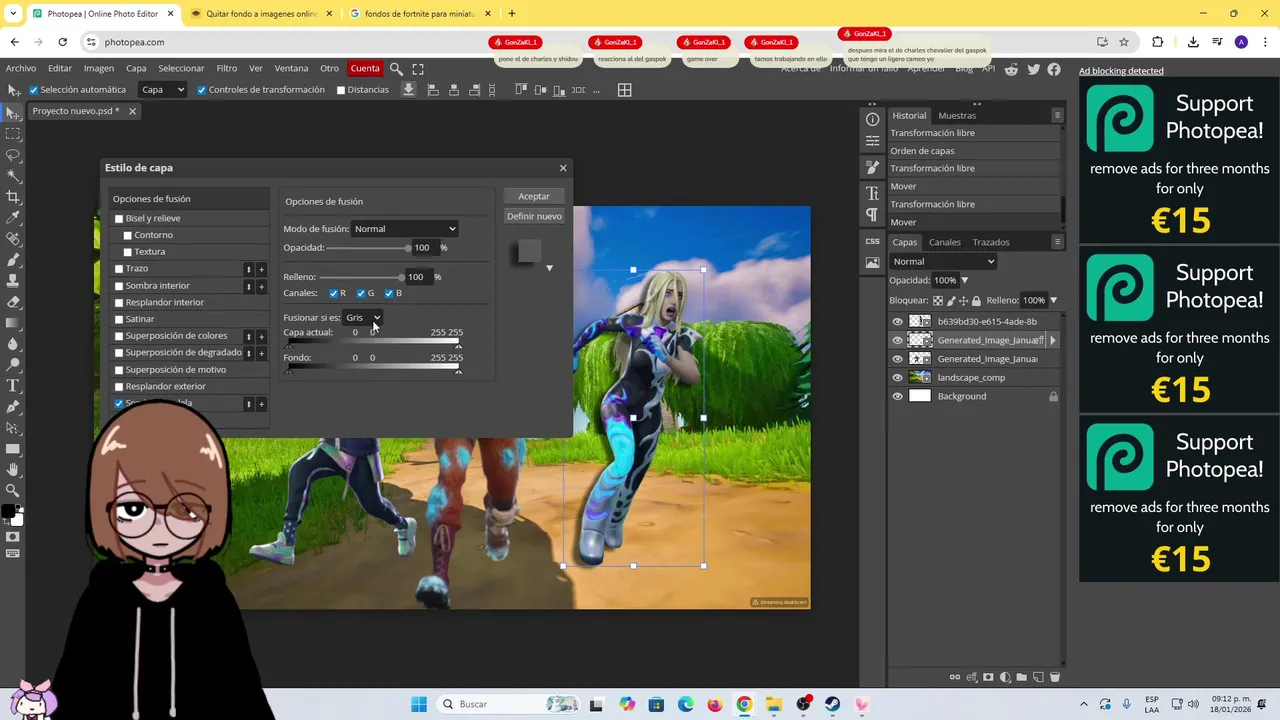
Task: Select the Magic Wand tool
Action: pyautogui.click(x=13, y=176)
